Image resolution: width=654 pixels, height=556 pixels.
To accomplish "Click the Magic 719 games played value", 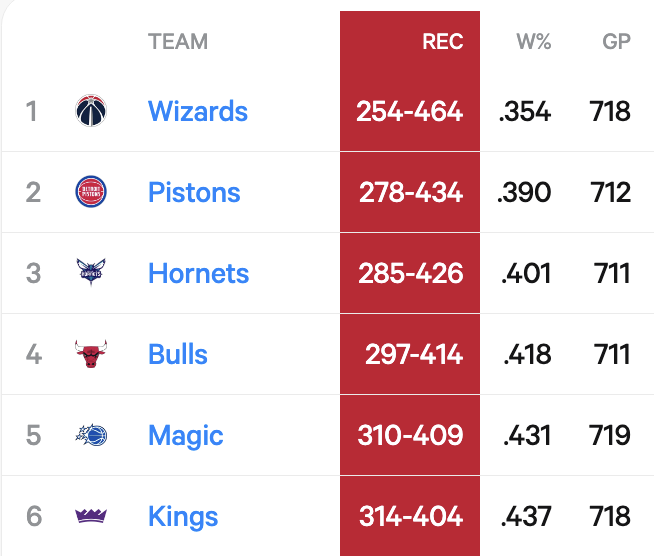I will point(610,435).
